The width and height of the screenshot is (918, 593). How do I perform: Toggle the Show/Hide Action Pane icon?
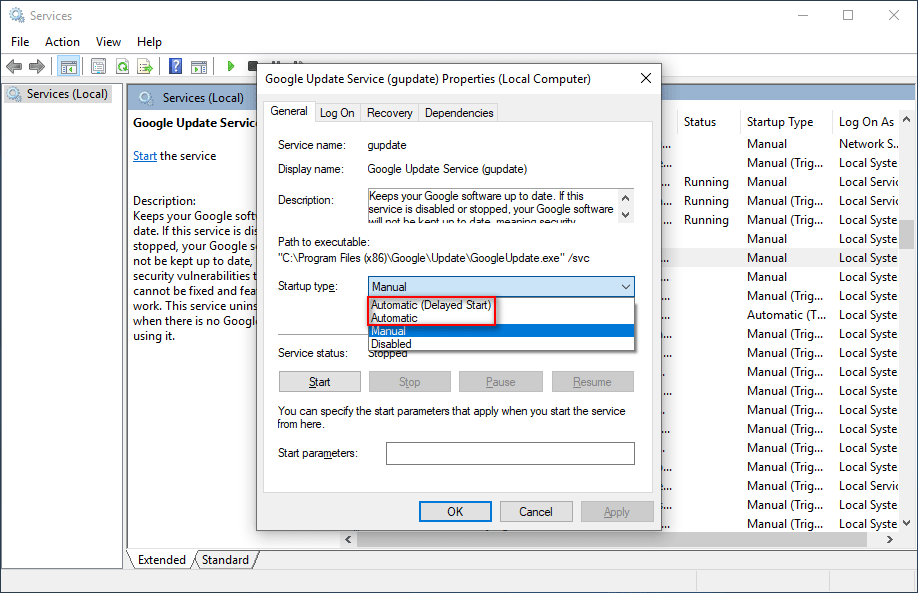click(x=199, y=67)
